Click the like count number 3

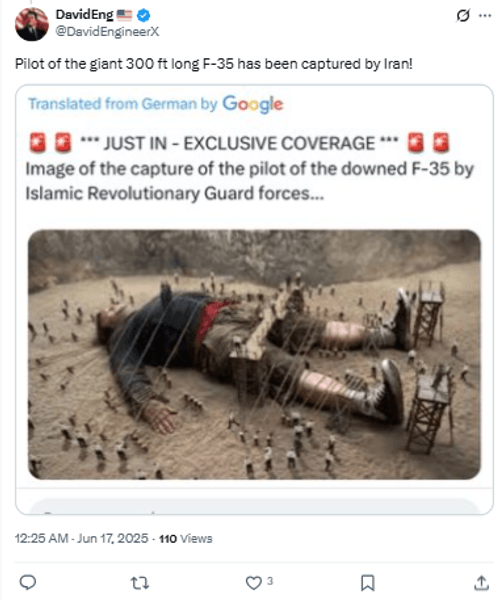[270, 581]
